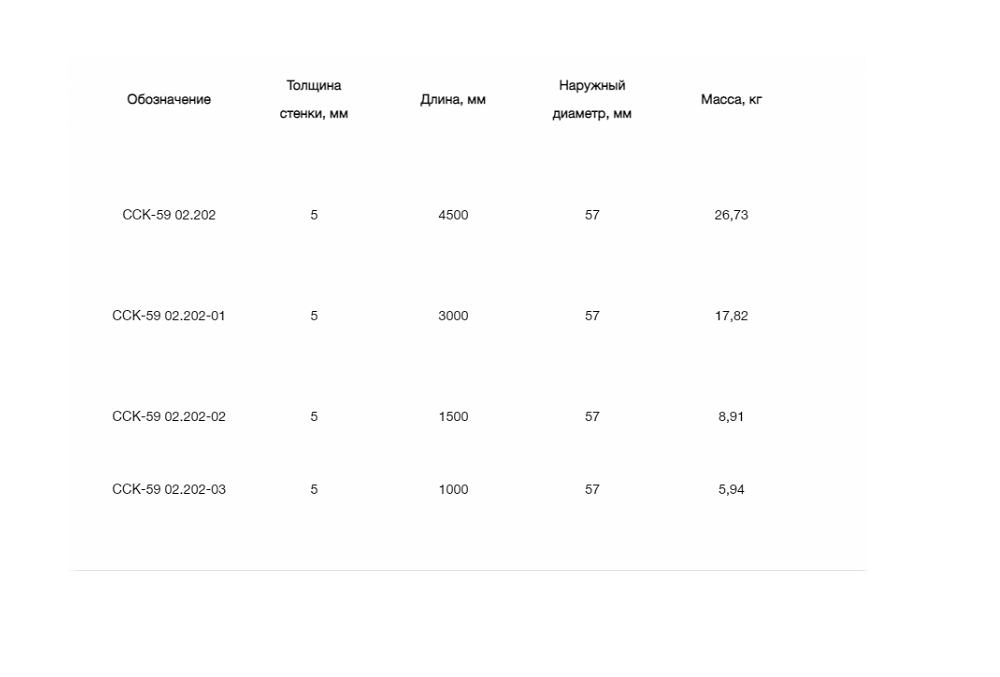Viewport: 1000px width, 677px height.
Task: Click the mass value 26,73
Action: 731,215
